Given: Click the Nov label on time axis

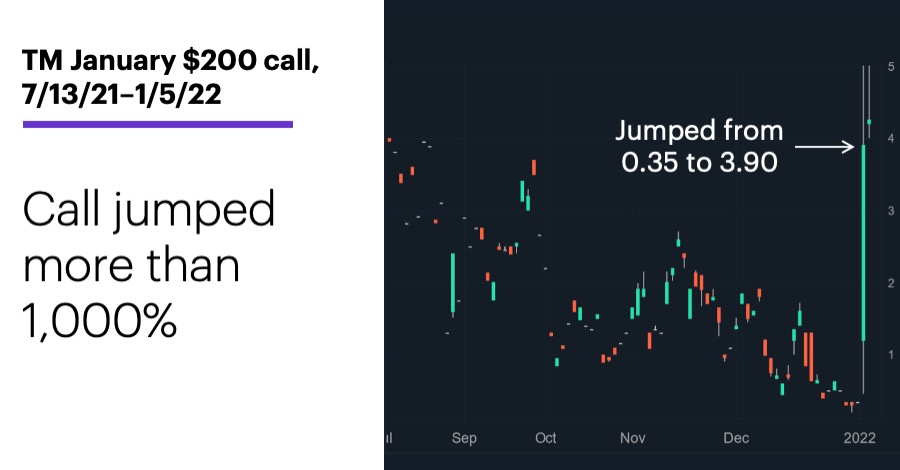Looking at the screenshot, I should (632, 438).
